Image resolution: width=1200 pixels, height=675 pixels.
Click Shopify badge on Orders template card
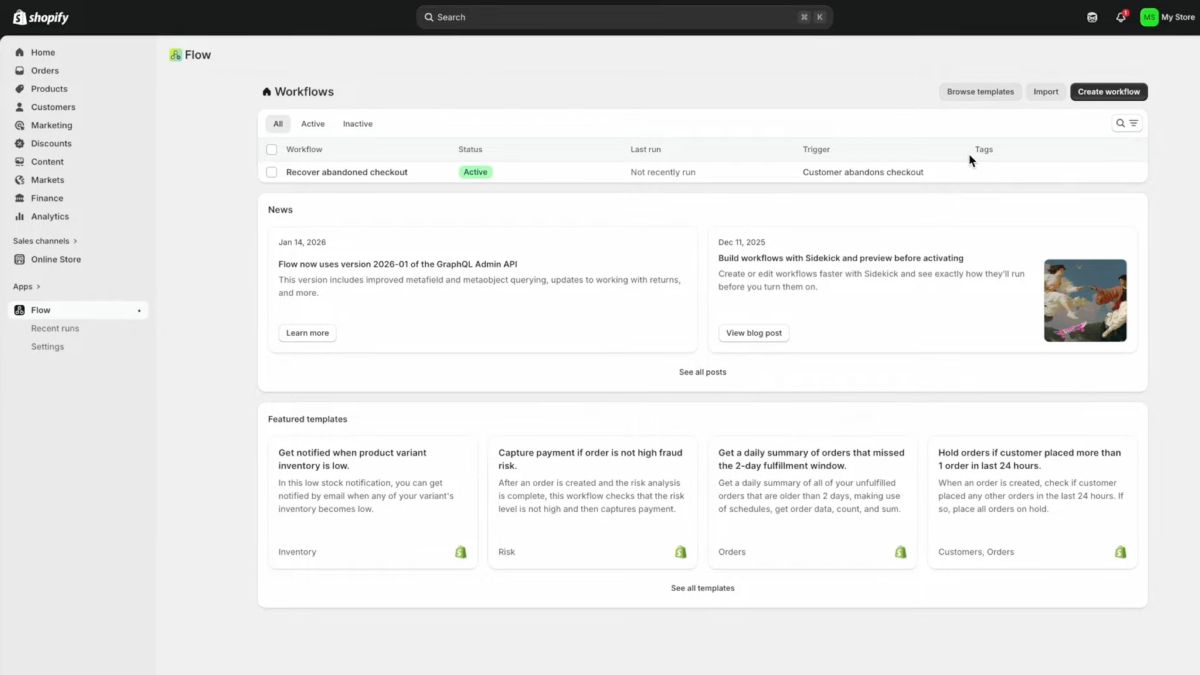click(x=901, y=552)
